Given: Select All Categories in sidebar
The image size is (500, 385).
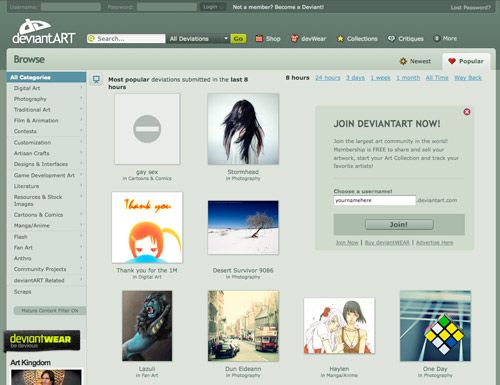Looking at the screenshot, I should coord(46,77).
